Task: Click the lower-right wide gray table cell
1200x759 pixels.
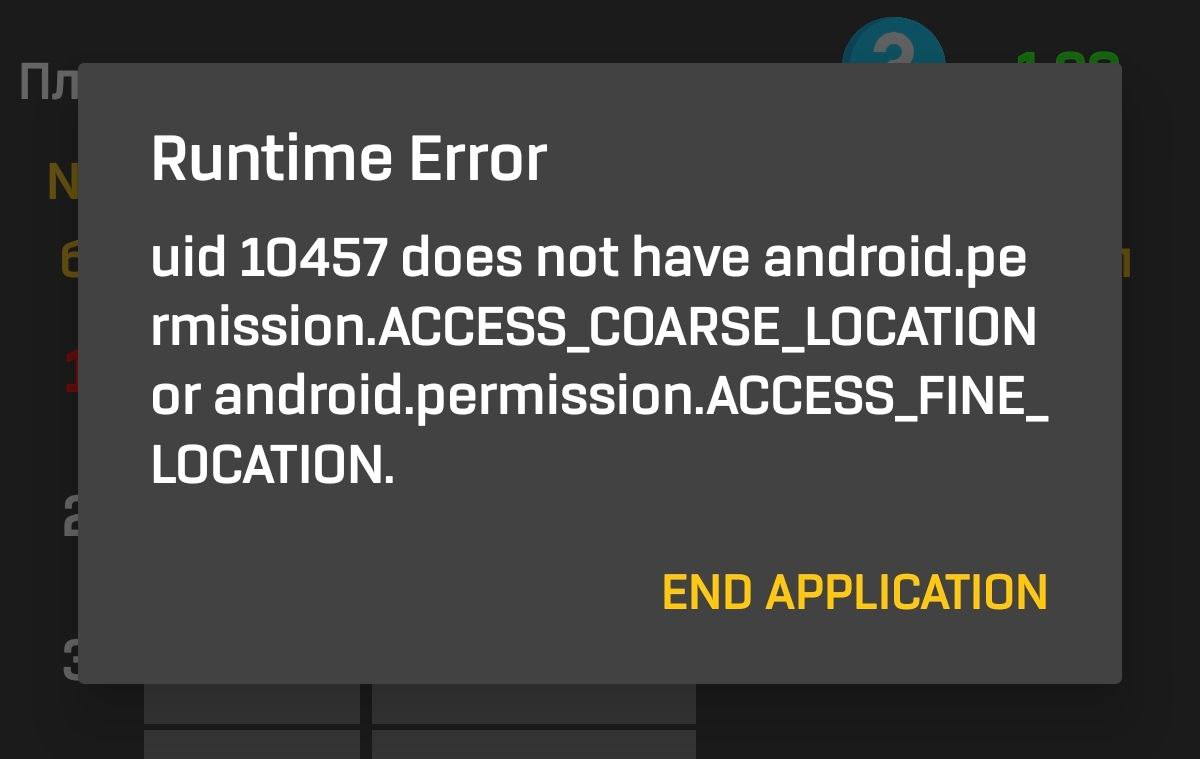Action: (534, 744)
